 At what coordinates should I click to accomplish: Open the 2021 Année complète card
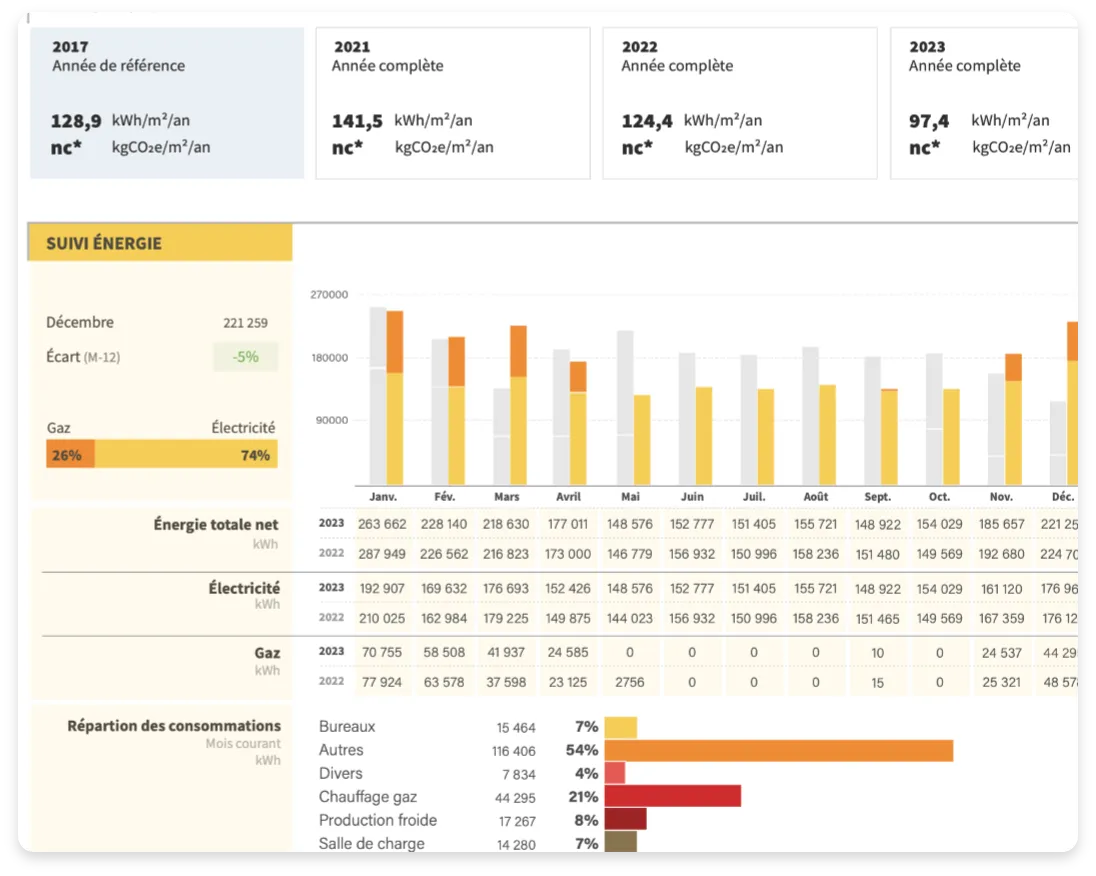click(x=452, y=103)
